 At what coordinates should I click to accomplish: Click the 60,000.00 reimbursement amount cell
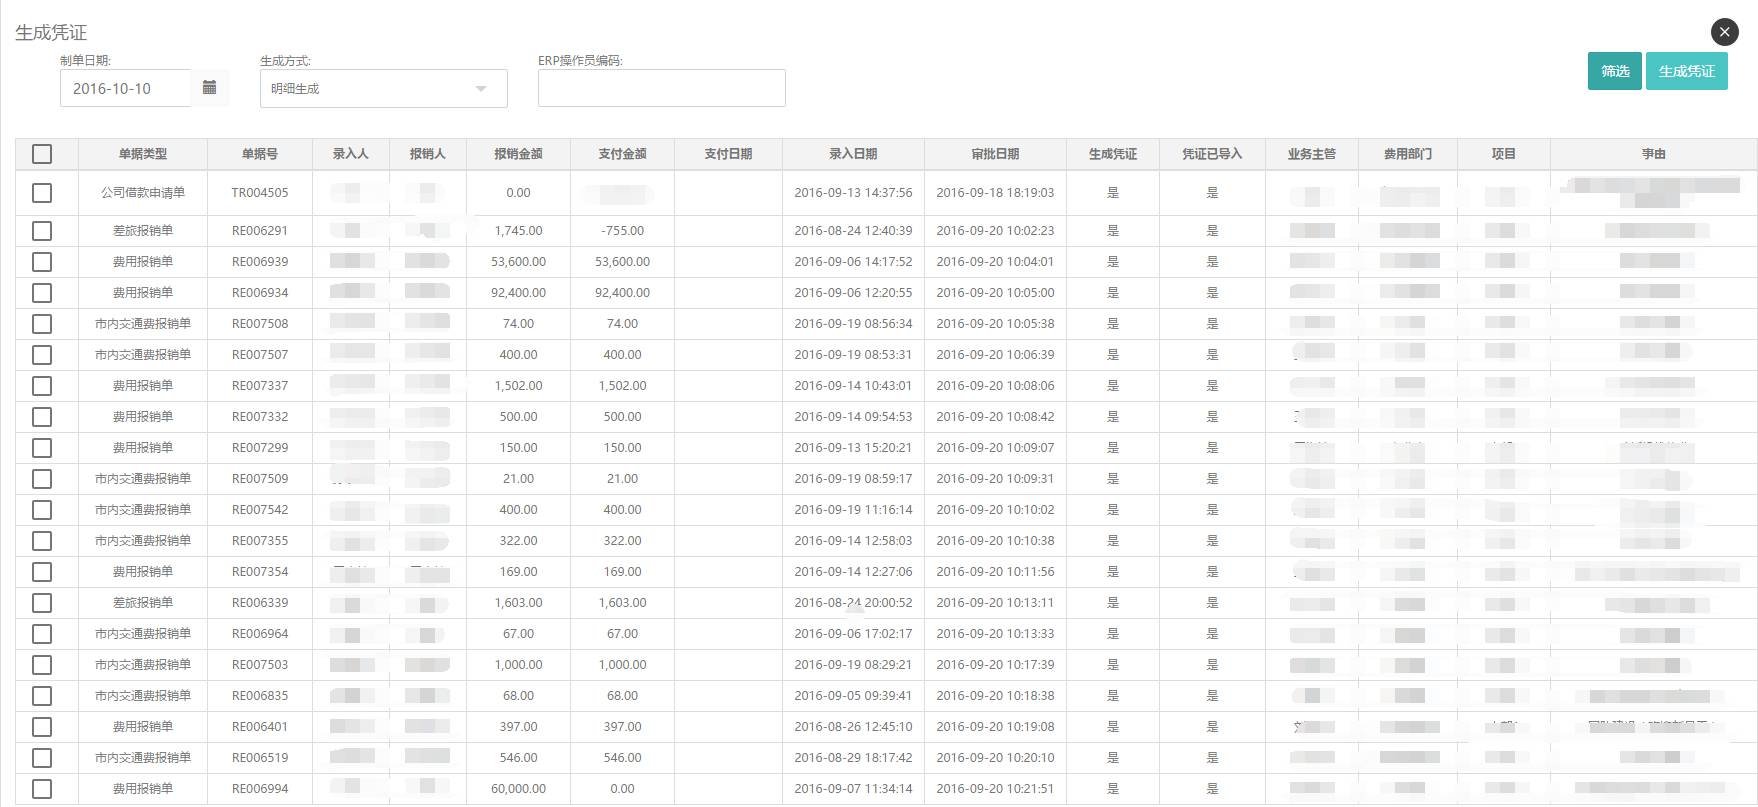click(x=518, y=789)
